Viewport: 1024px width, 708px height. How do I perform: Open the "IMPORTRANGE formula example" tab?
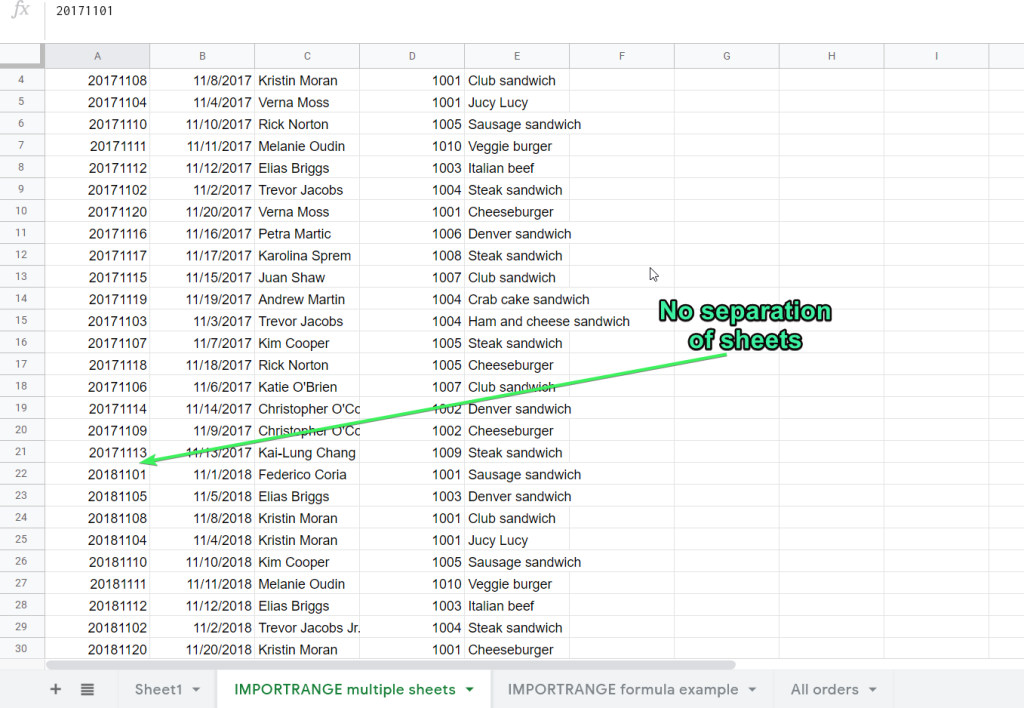(621, 689)
